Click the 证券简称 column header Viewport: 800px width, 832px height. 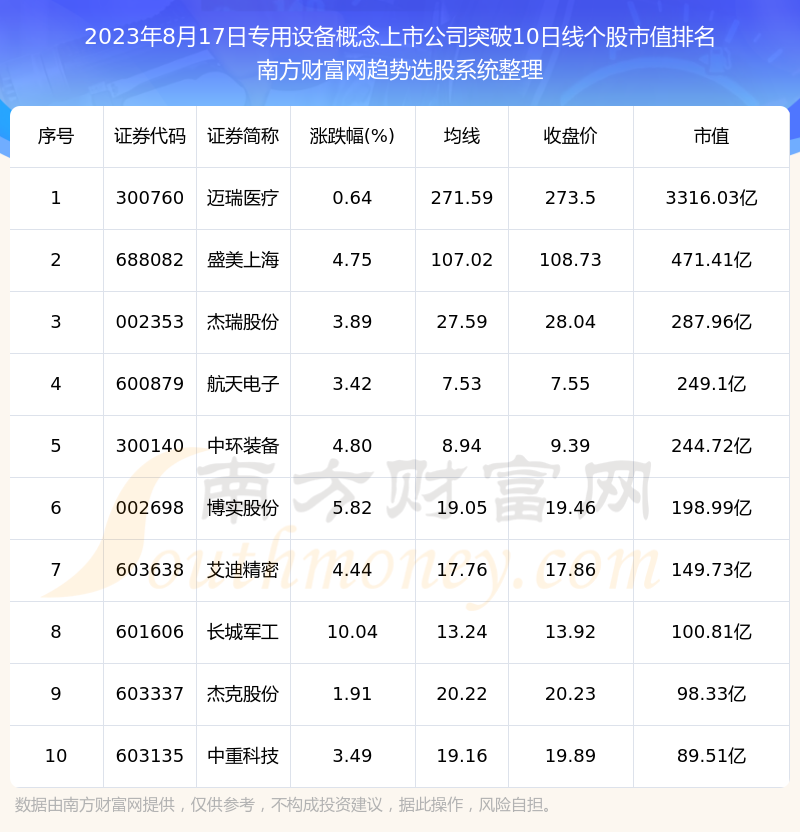[x=243, y=137]
